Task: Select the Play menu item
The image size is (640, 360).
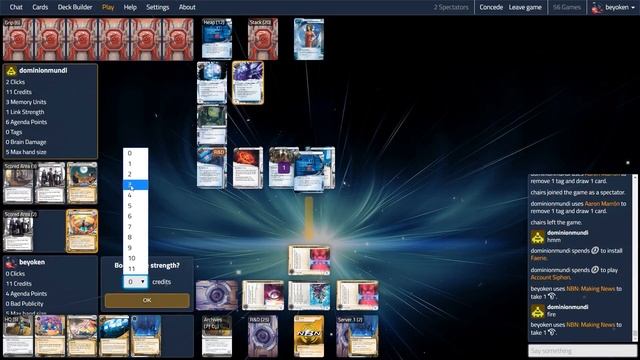Action: pyautogui.click(x=108, y=7)
